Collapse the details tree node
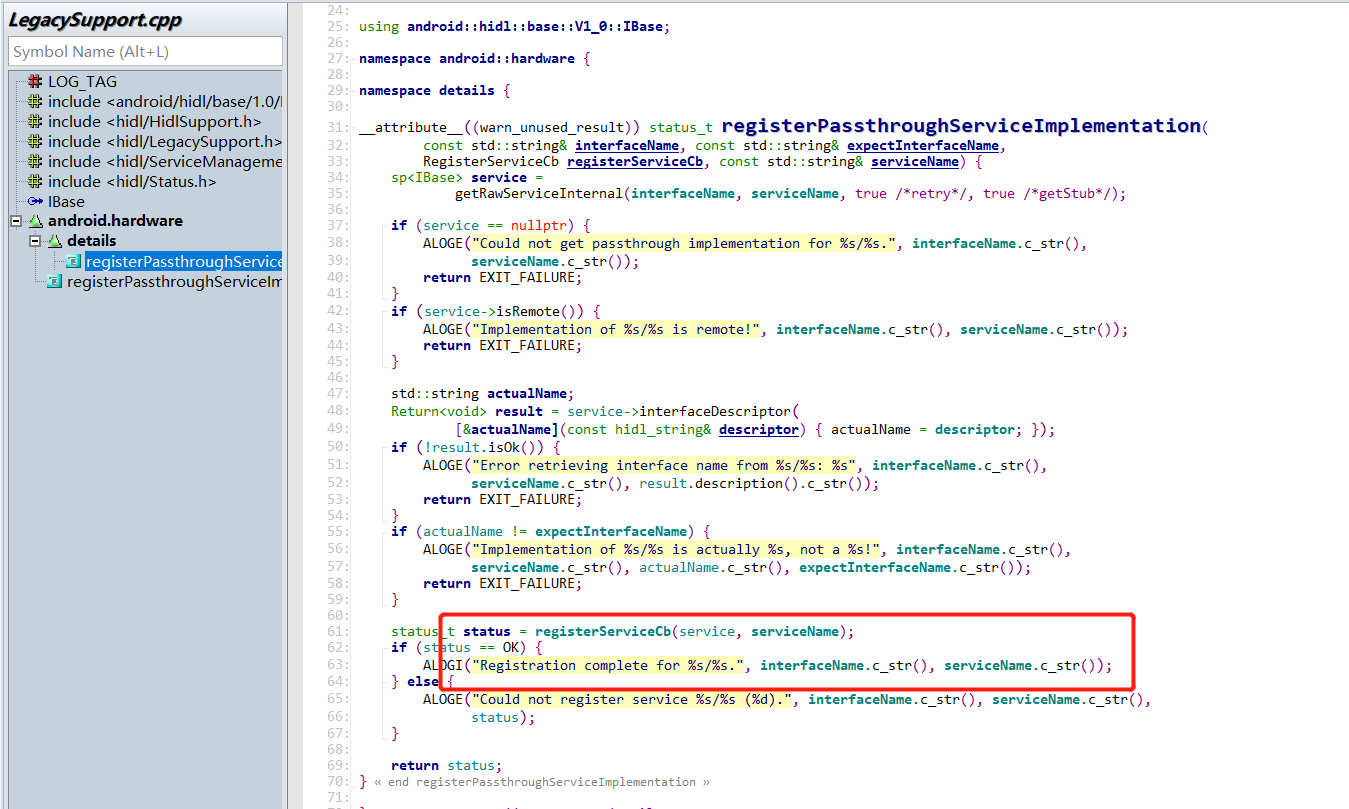This screenshot has height=809, width=1349. [35, 241]
